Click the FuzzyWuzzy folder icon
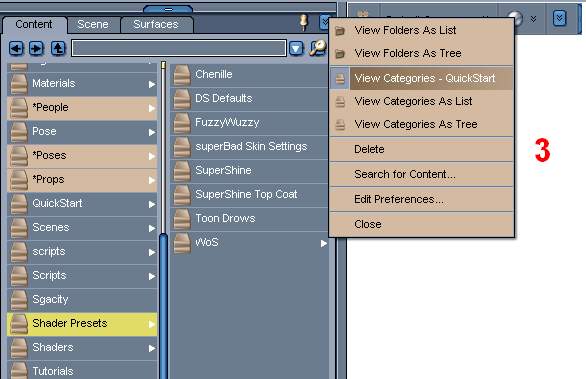The width and height of the screenshot is (586, 379). tap(182, 123)
